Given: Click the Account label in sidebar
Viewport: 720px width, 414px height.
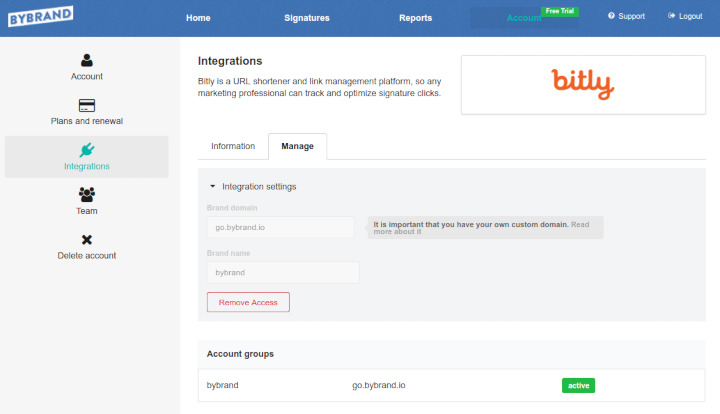Looking at the screenshot, I should pos(87,76).
